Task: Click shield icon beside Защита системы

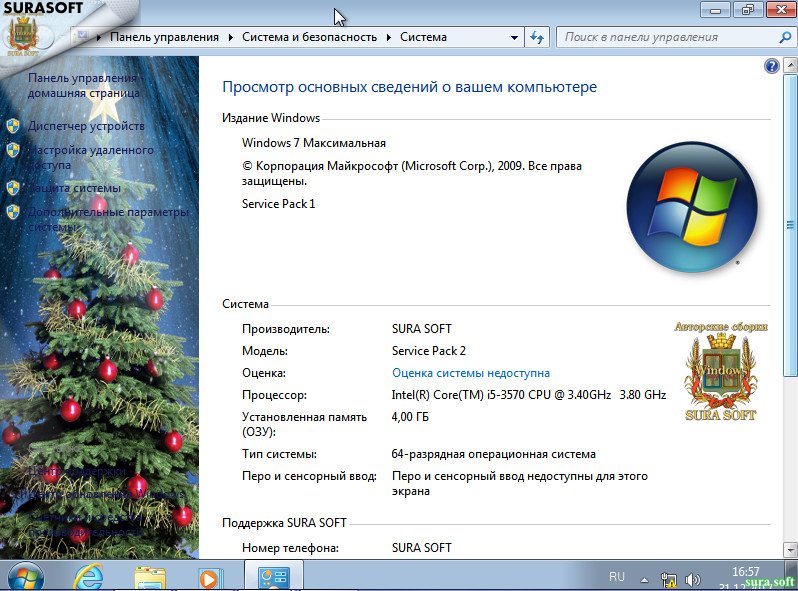Action: coord(13,188)
